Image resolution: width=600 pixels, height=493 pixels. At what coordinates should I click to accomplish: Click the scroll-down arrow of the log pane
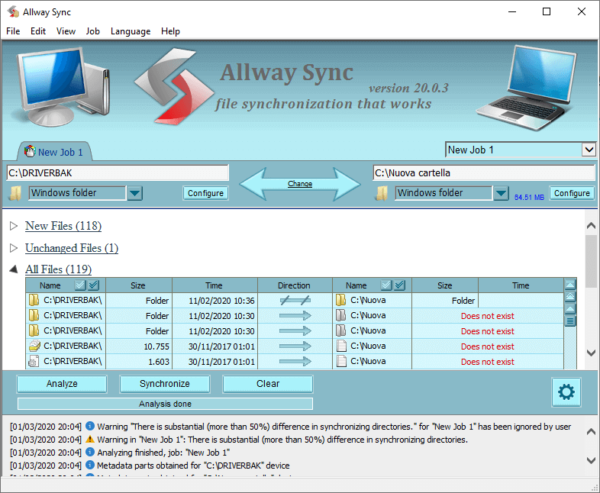coord(591,460)
